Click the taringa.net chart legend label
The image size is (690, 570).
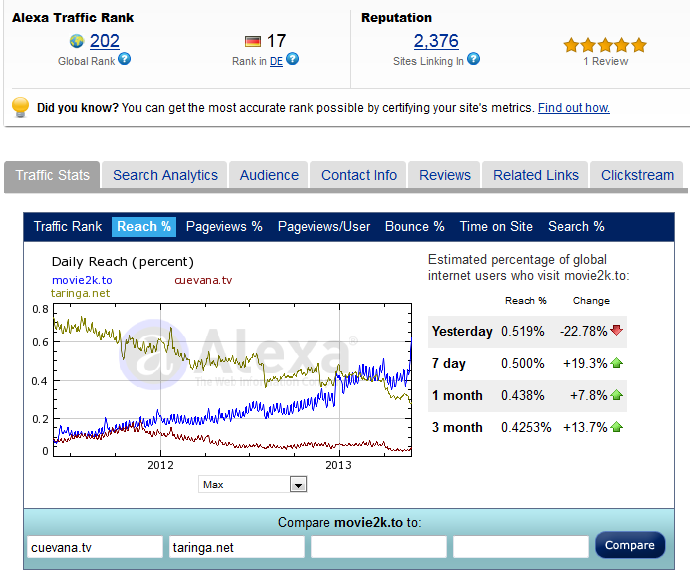click(x=81, y=293)
